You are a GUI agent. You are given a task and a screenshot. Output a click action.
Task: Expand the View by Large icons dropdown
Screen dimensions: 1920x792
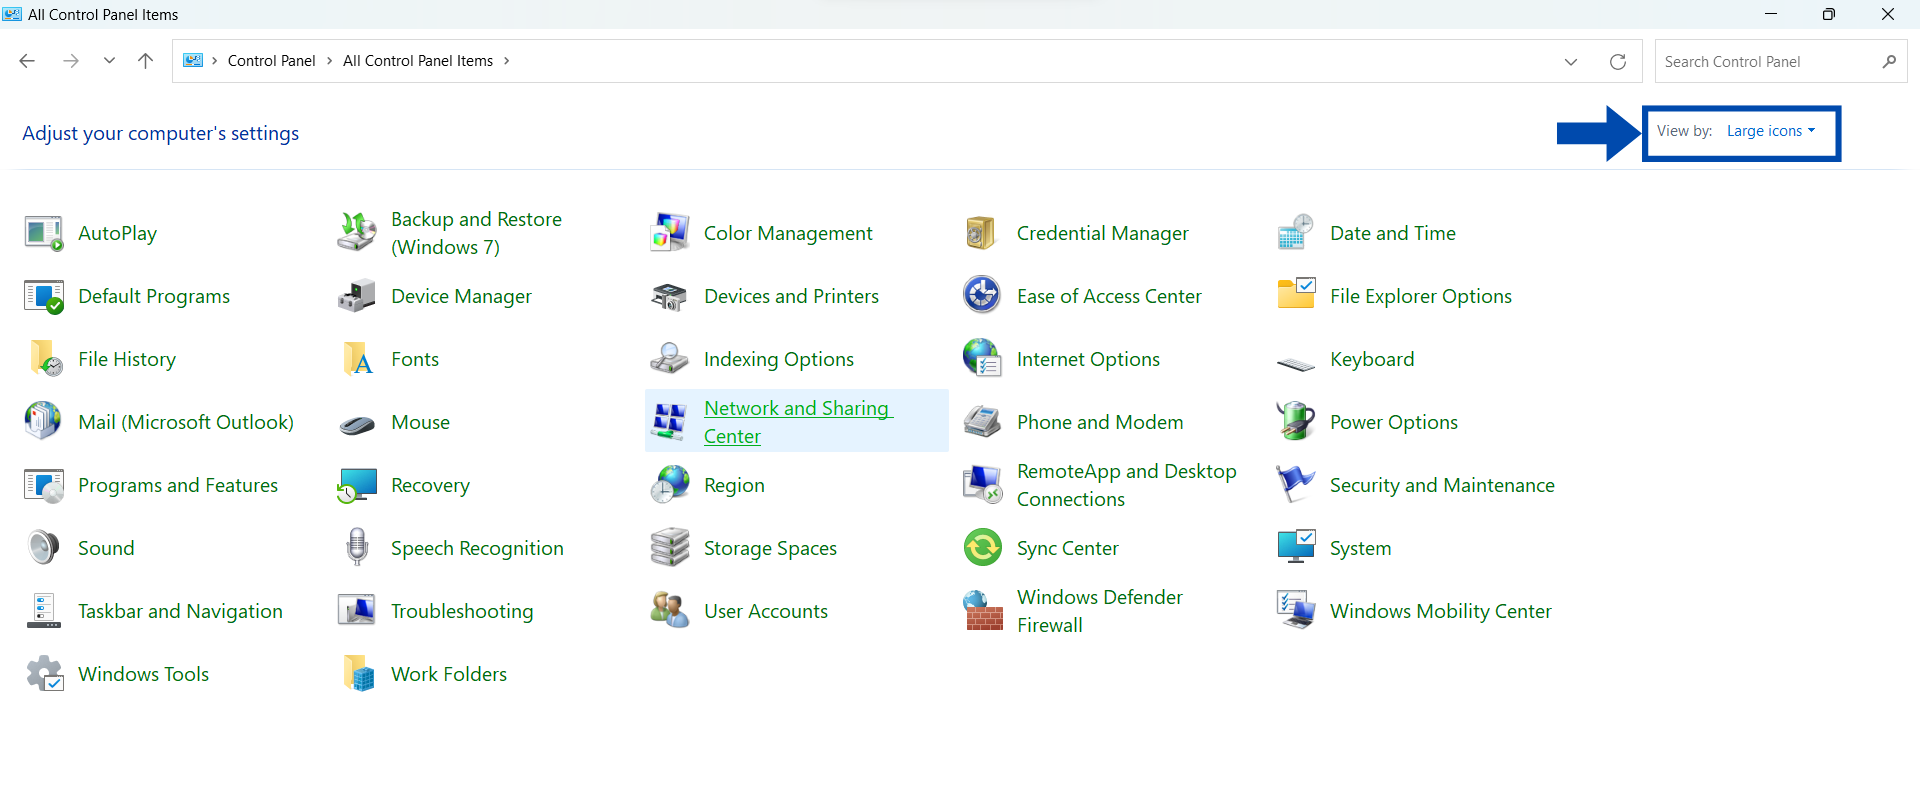pos(1770,131)
